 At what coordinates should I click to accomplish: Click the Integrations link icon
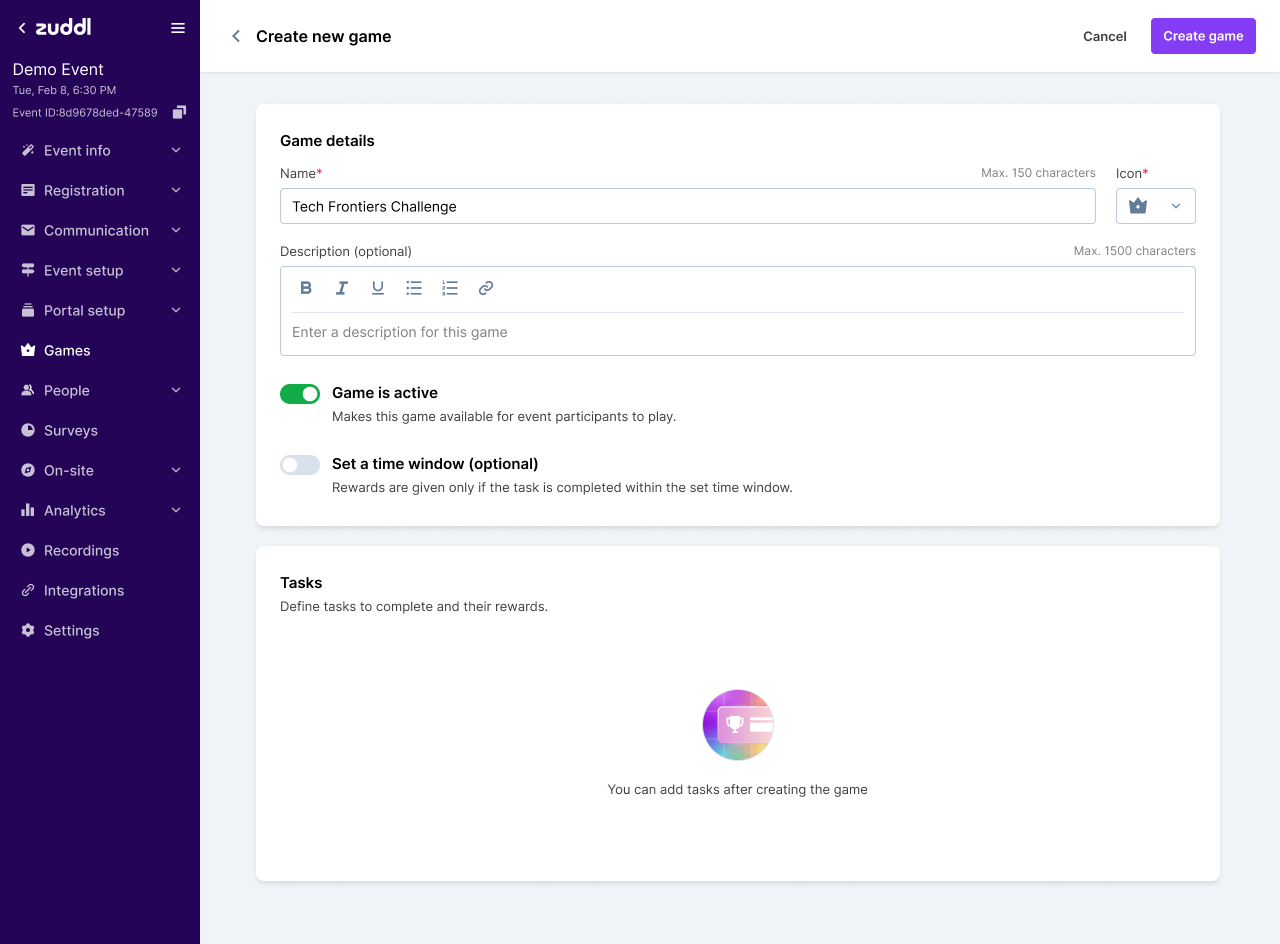pyautogui.click(x=28, y=590)
